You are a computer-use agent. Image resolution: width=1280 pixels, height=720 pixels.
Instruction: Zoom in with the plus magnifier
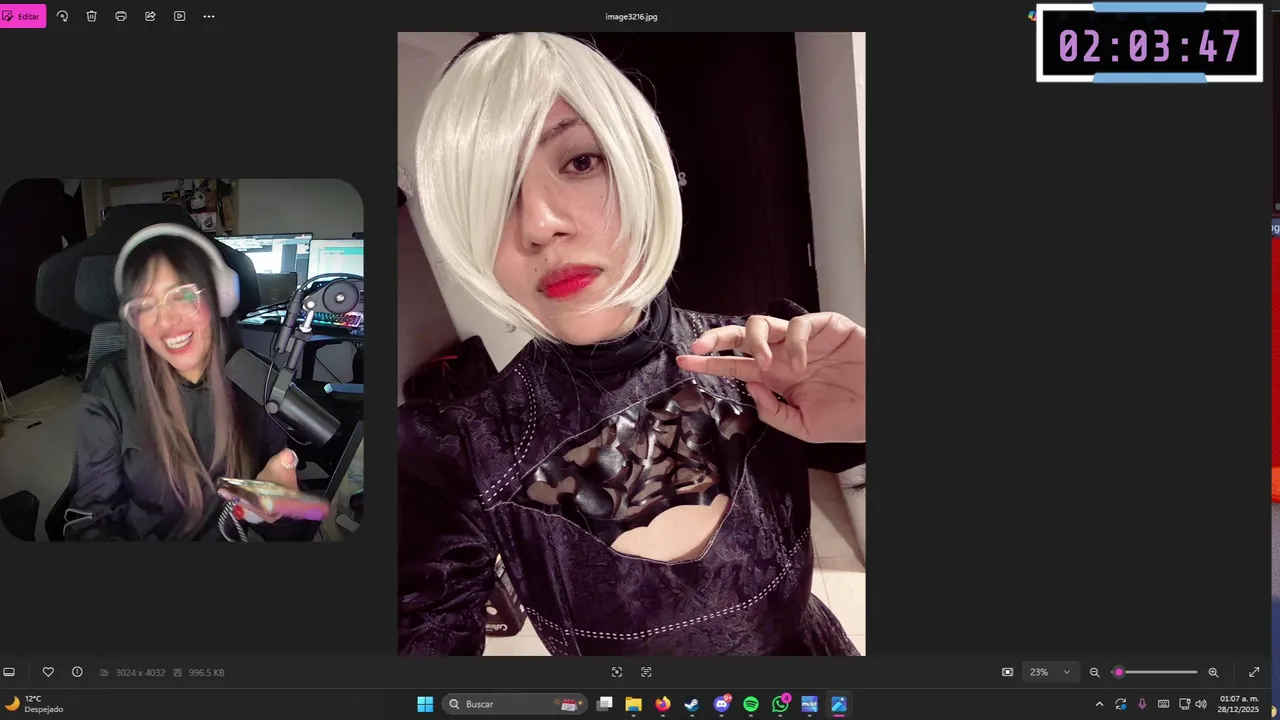[1213, 672]
